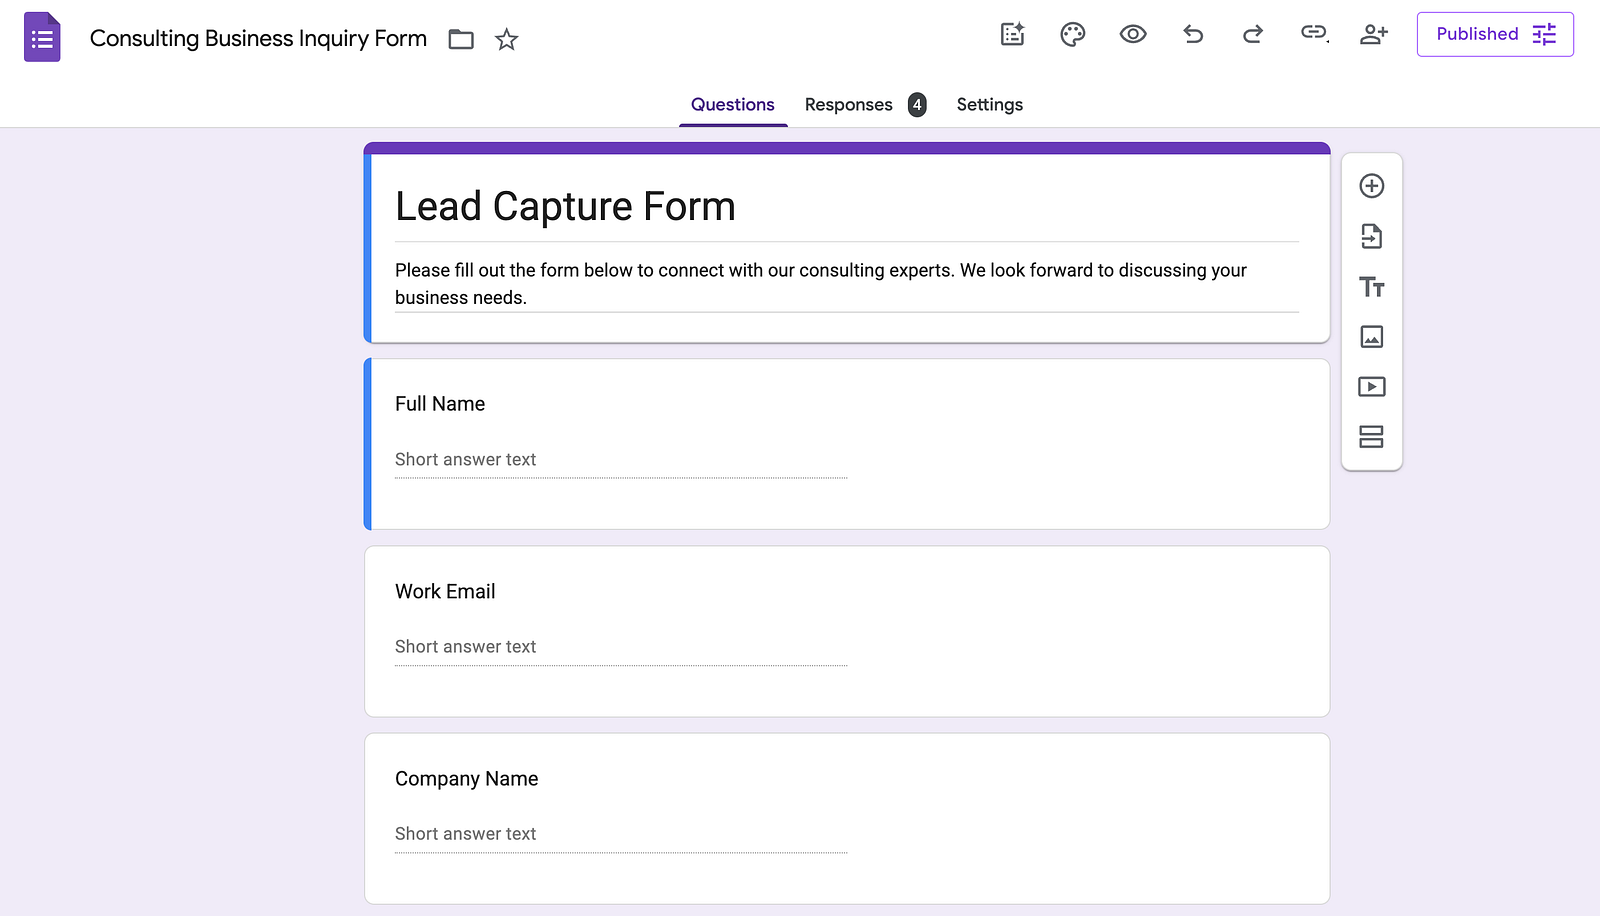This screenshot has width=1600, height=916.
Task: Add a new section to the form
Action: (1372, 437)
